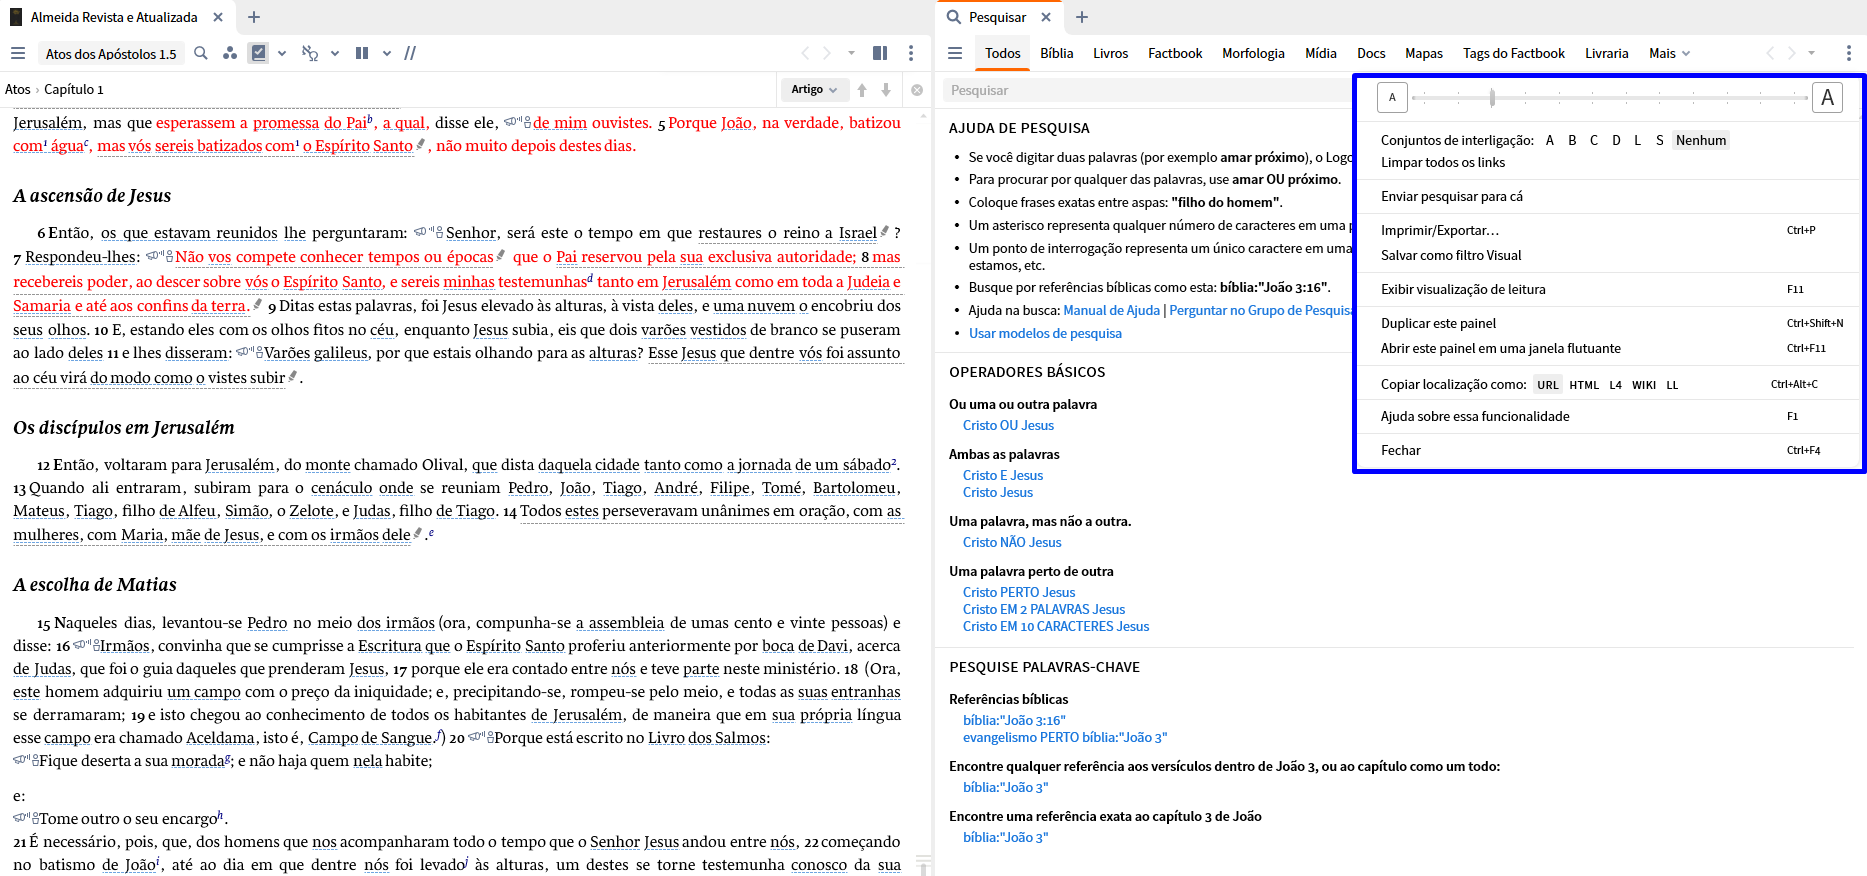The width and height of the screenshot is (1867, 876).
Task: Toggle the checked notes and highlights button
Action: 259,53
